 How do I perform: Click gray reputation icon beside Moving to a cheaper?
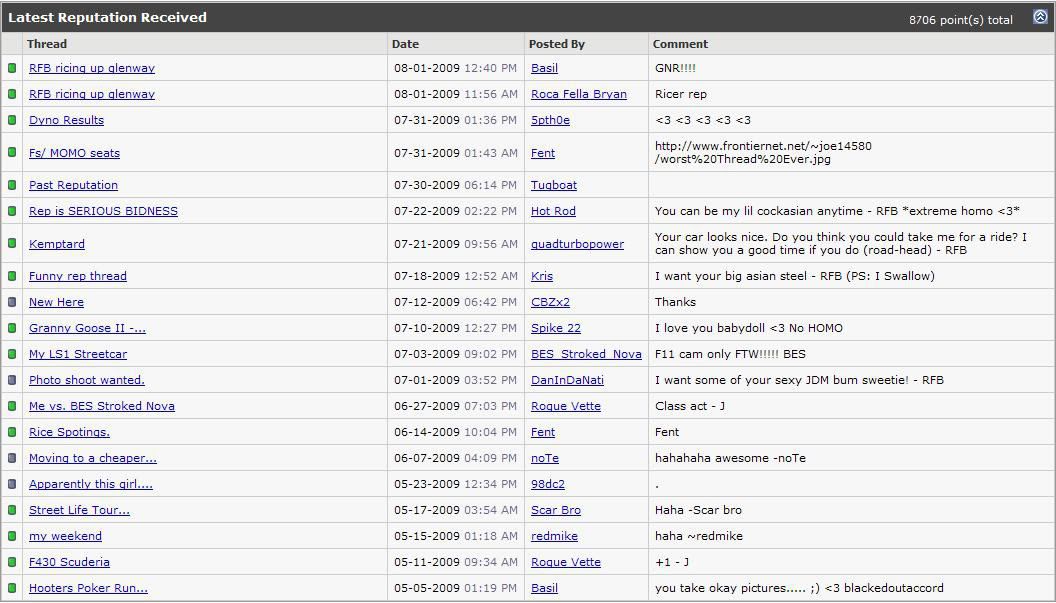(x=12, y=458)
